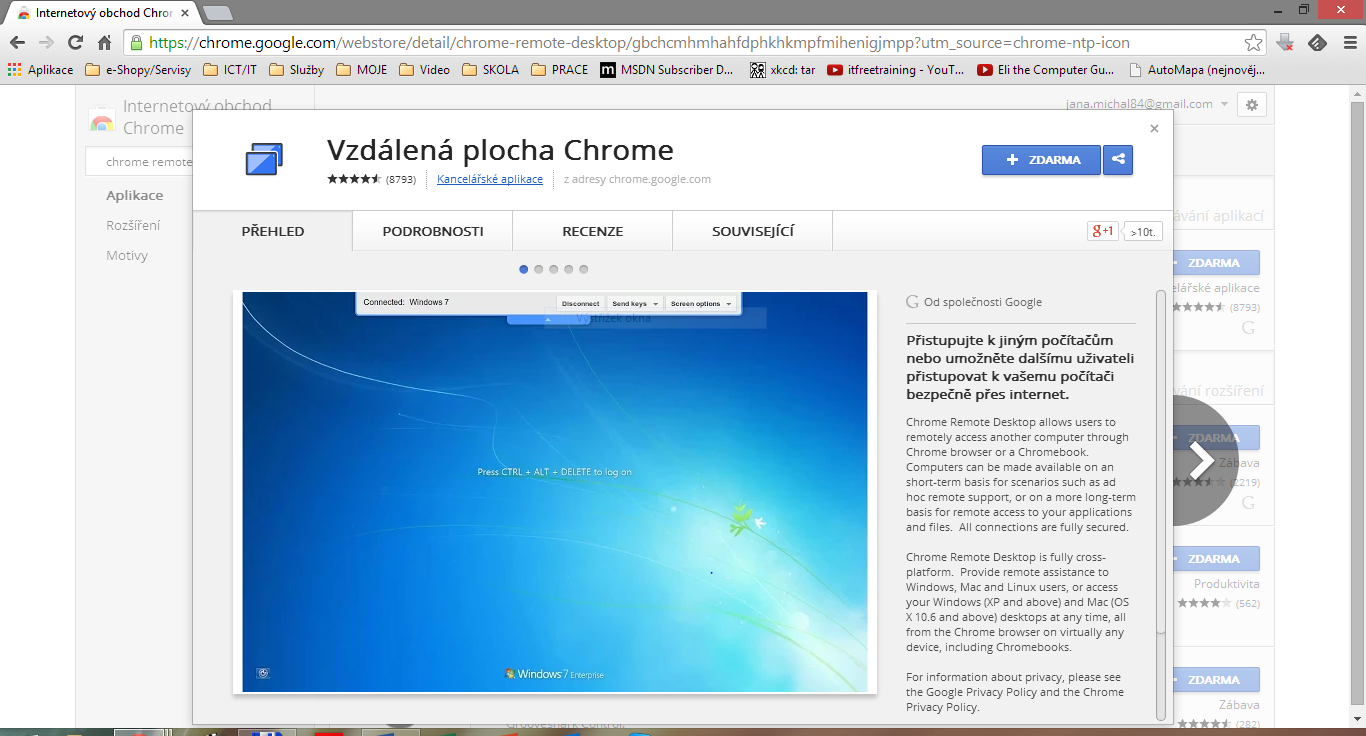Click the blue ZDARMA install button

coord(1040,159)
